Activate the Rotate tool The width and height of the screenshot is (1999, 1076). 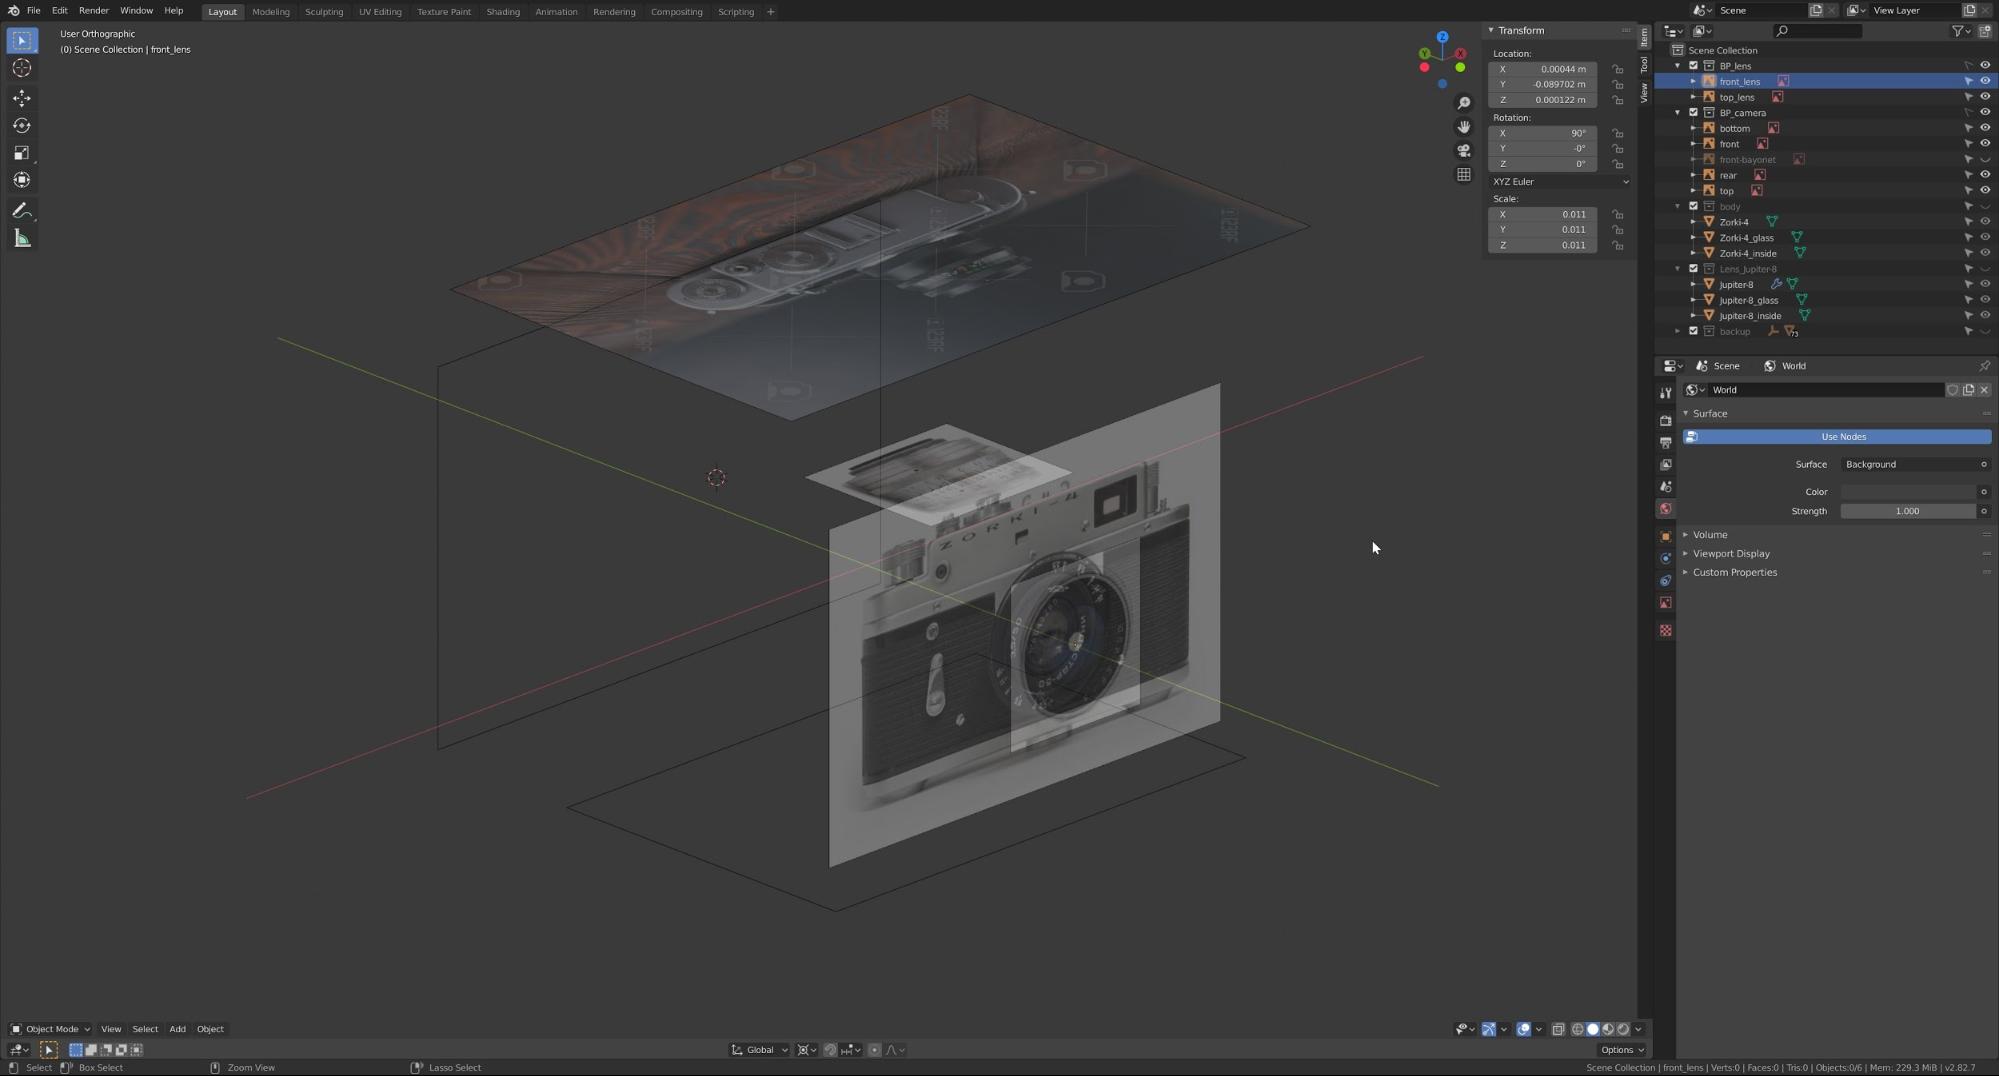tap(22, 125)
